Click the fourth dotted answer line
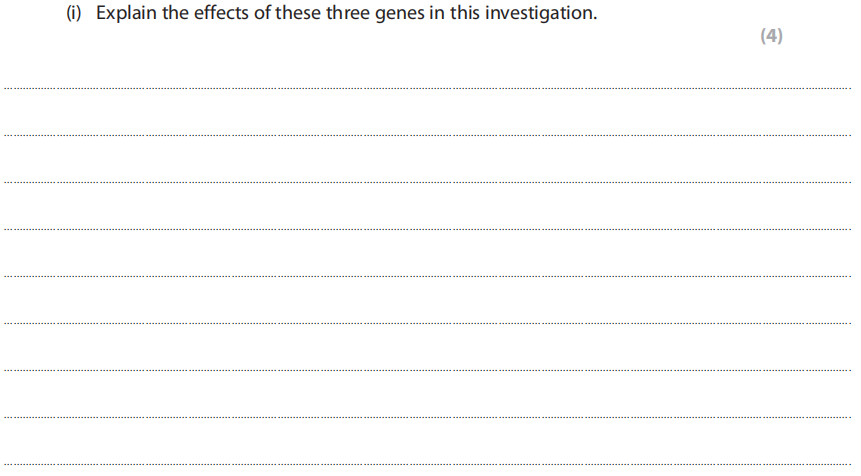861x476 pixels. pos(430,230)
